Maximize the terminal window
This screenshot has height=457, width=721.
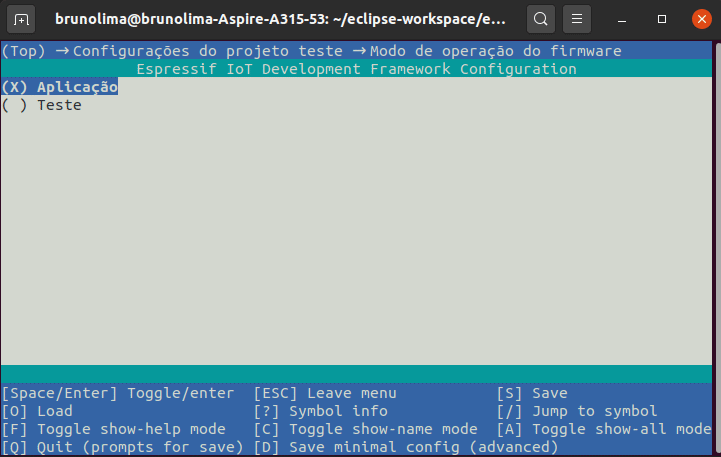(662, 19)
